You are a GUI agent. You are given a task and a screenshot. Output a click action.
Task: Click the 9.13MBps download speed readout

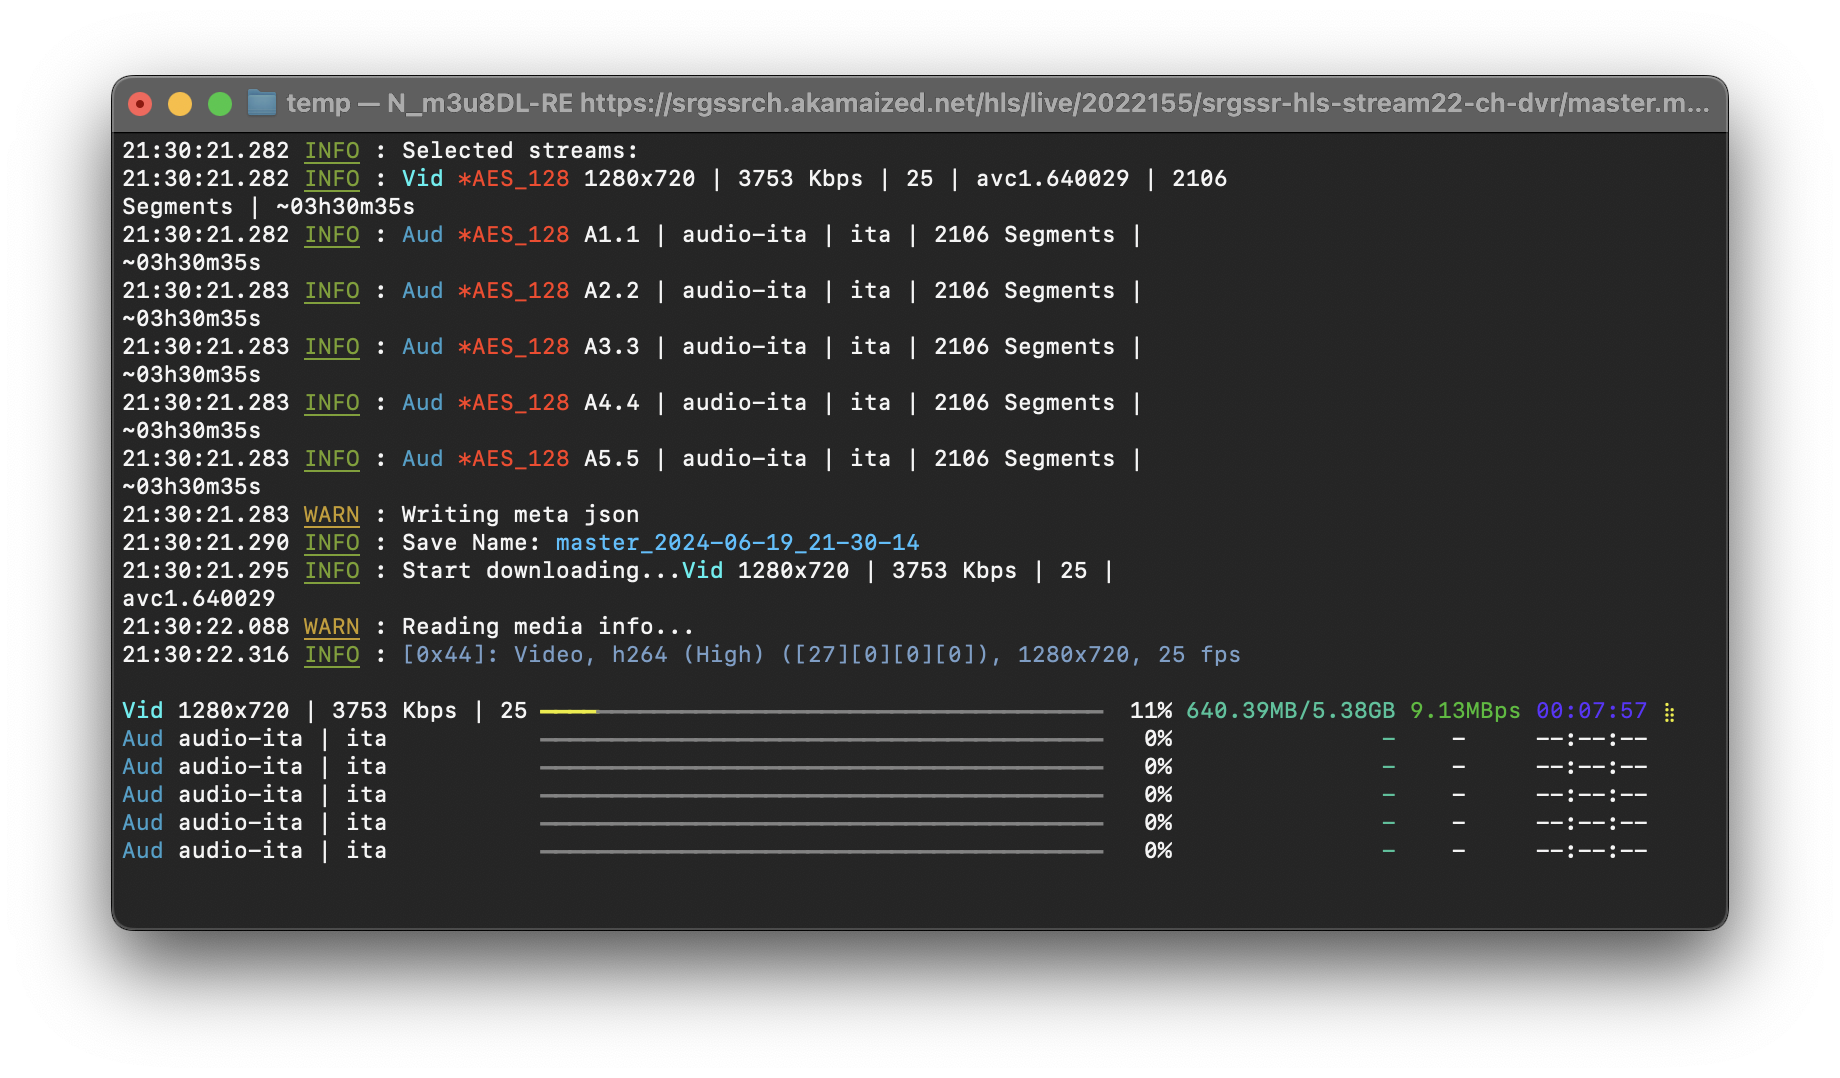(x=1464, y=711)
